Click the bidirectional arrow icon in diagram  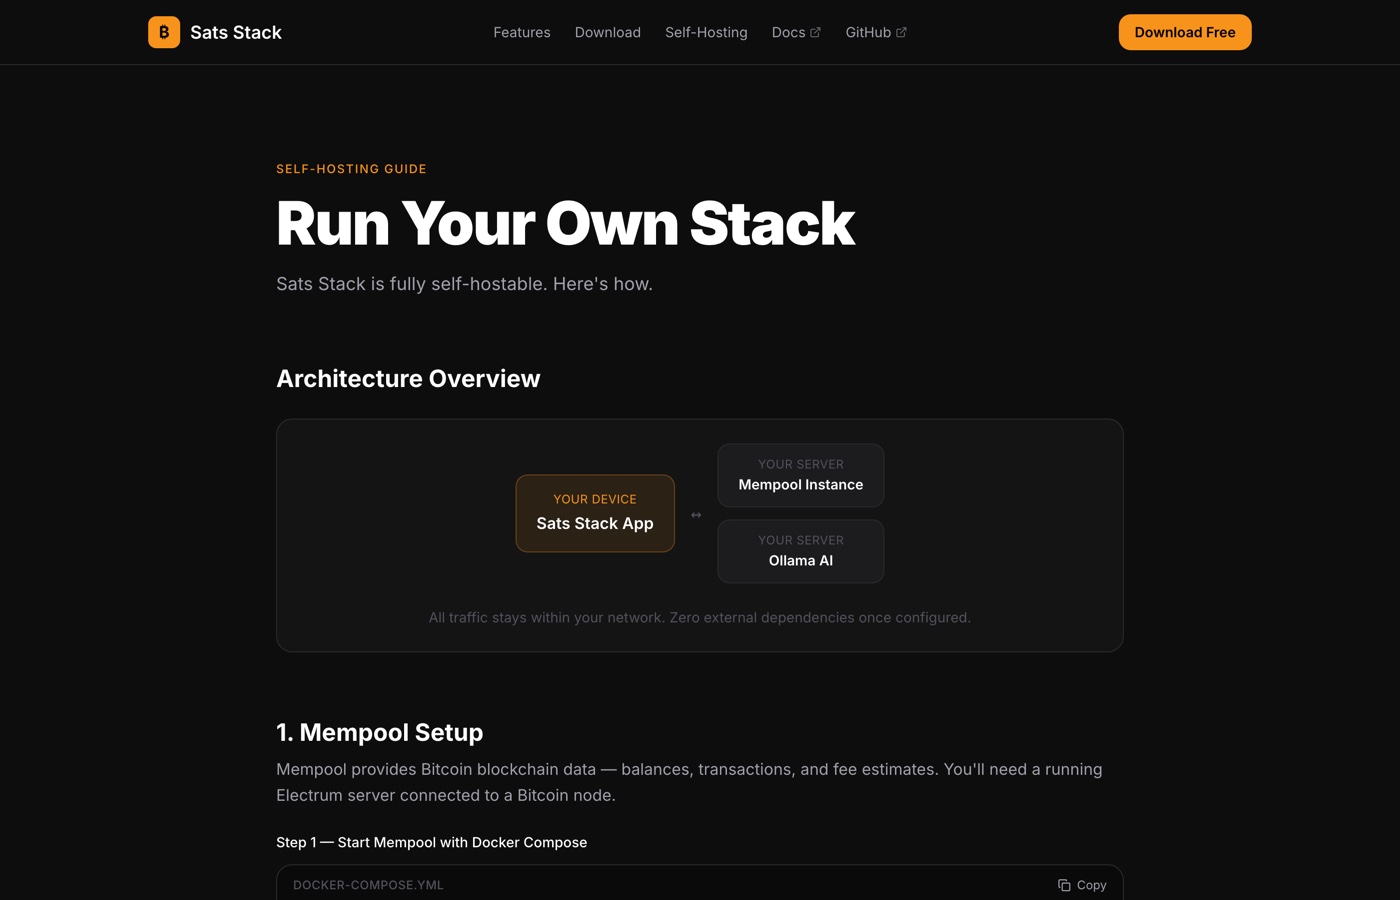coord(696,515)
